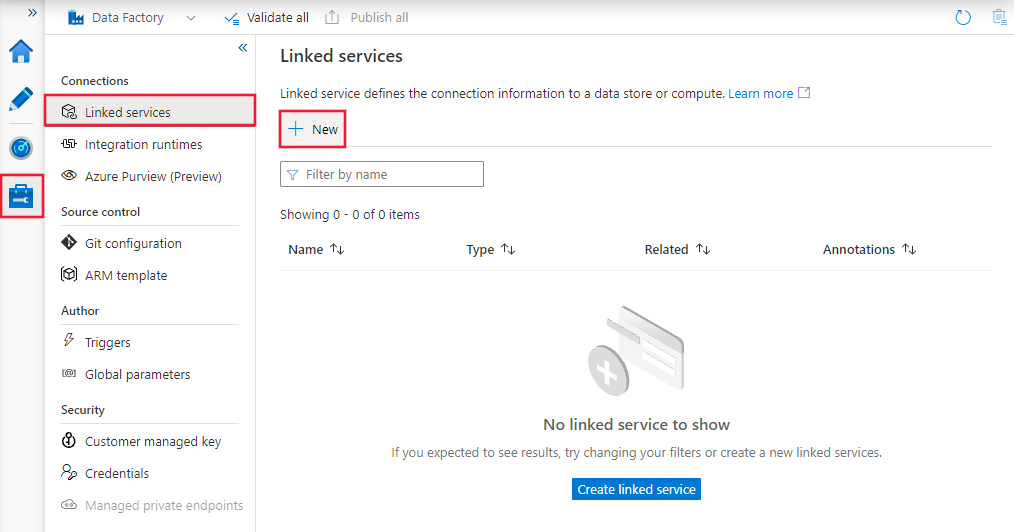Click the Refresh icon in top bar
1014x532 pixels.
(x=963, y=17)
